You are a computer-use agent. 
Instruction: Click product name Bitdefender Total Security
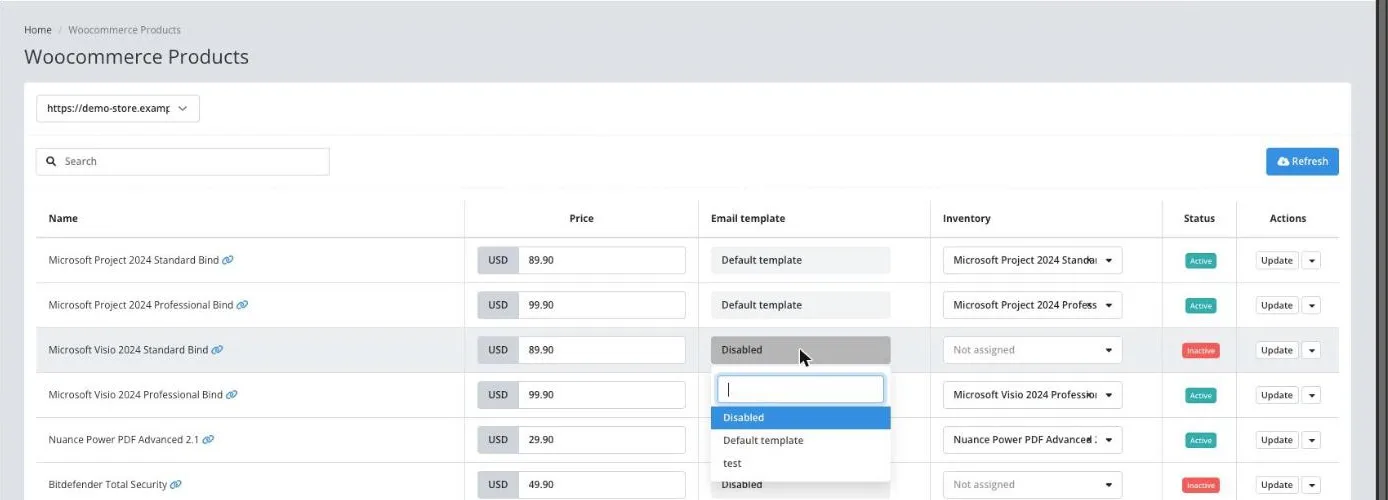(x=107, y=485)
